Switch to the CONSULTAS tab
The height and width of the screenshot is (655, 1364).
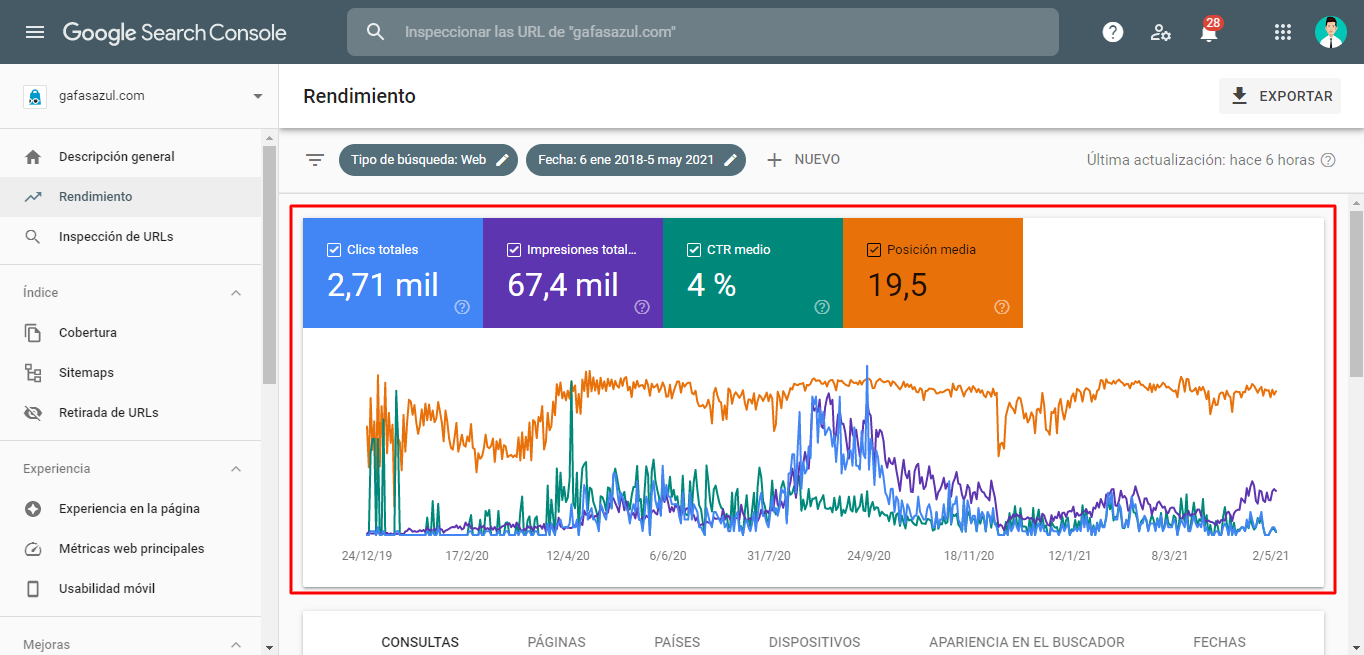tap(420, 642)
